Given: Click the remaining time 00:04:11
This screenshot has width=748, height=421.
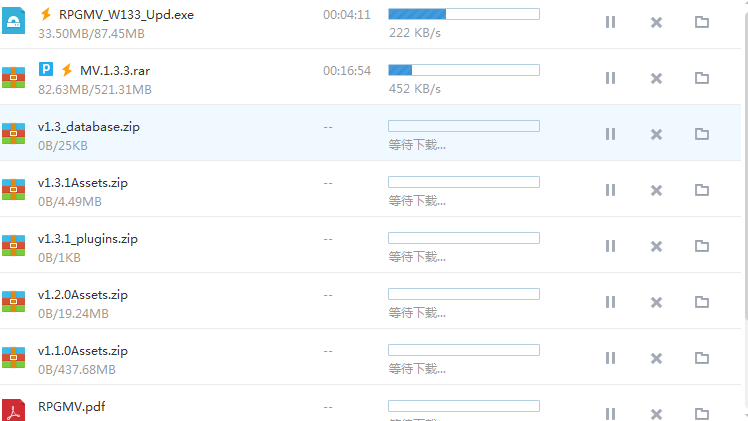Looking at the screenshot, I should pyautogui.click(x=347, y=15).
